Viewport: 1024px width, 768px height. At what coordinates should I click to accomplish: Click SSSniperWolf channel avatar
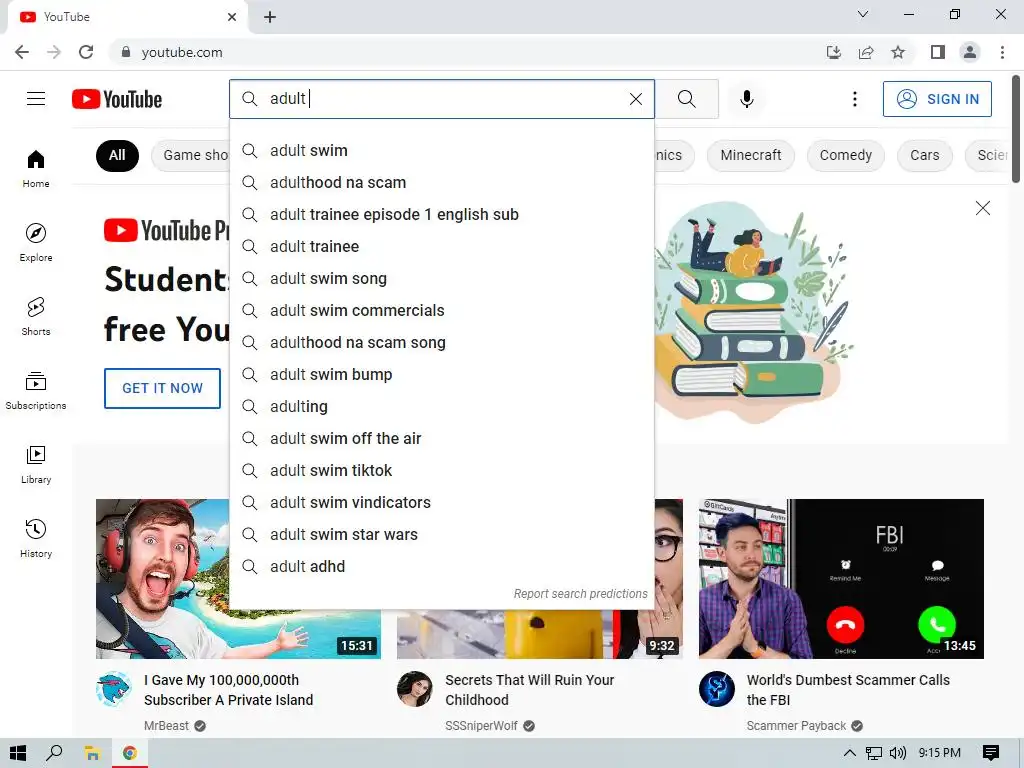coord(415,689)
